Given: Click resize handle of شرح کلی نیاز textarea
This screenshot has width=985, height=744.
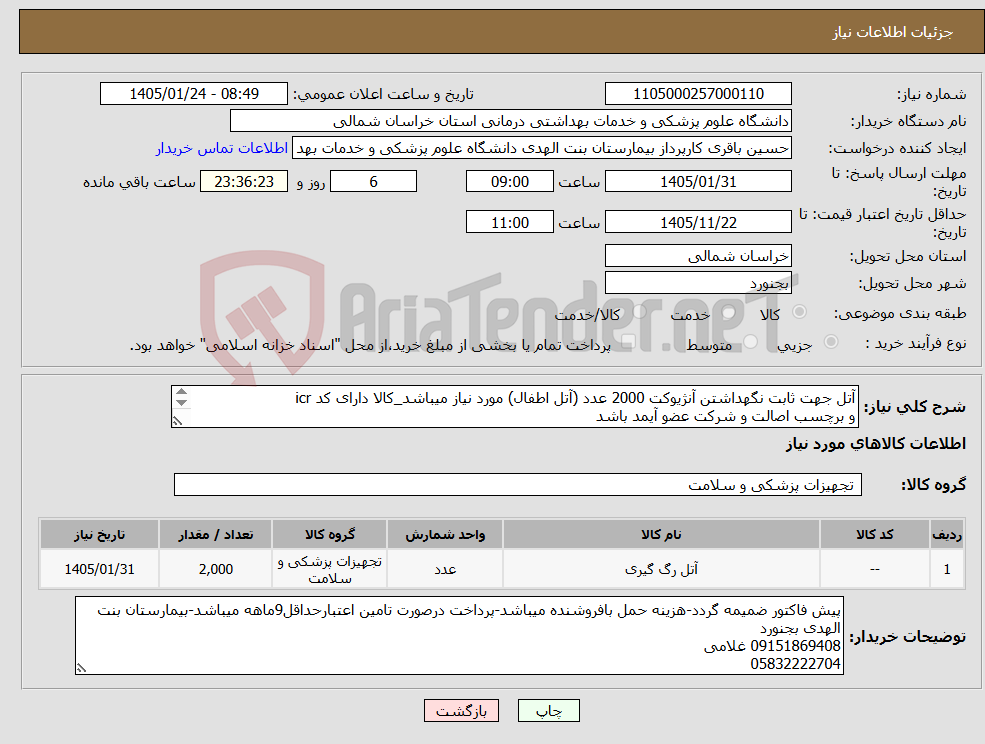Looking at the screenshot, I should coord(178,420).
